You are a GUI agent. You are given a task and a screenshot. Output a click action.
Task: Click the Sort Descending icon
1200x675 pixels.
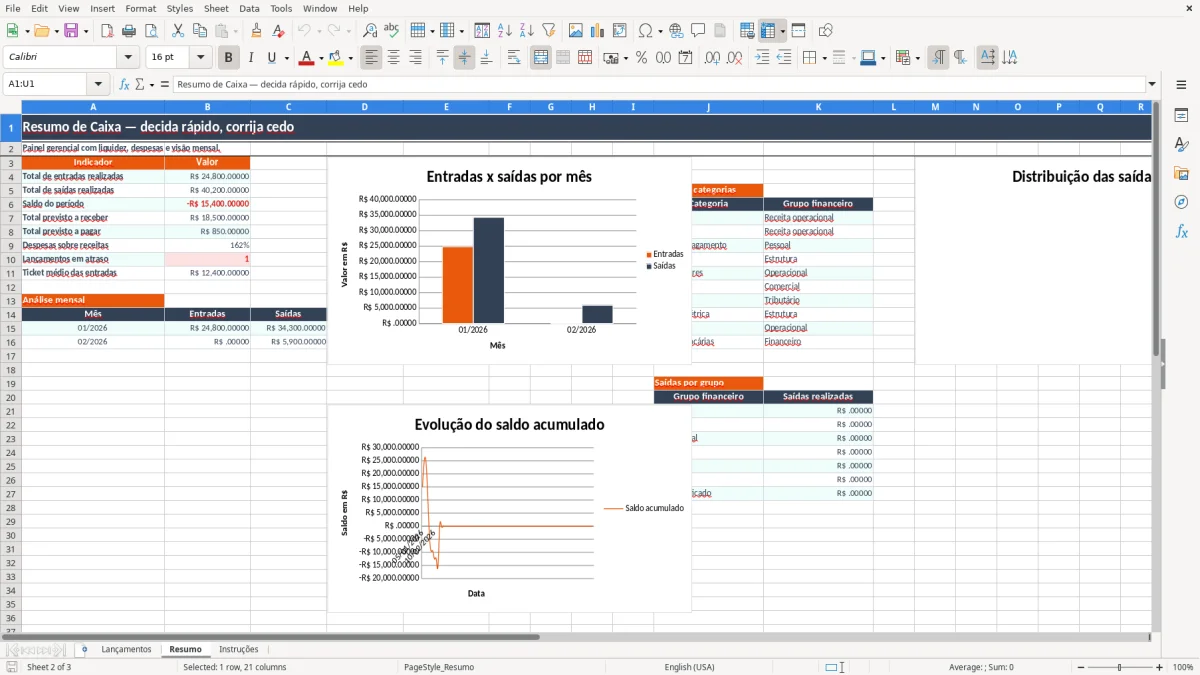click(527, 31)
